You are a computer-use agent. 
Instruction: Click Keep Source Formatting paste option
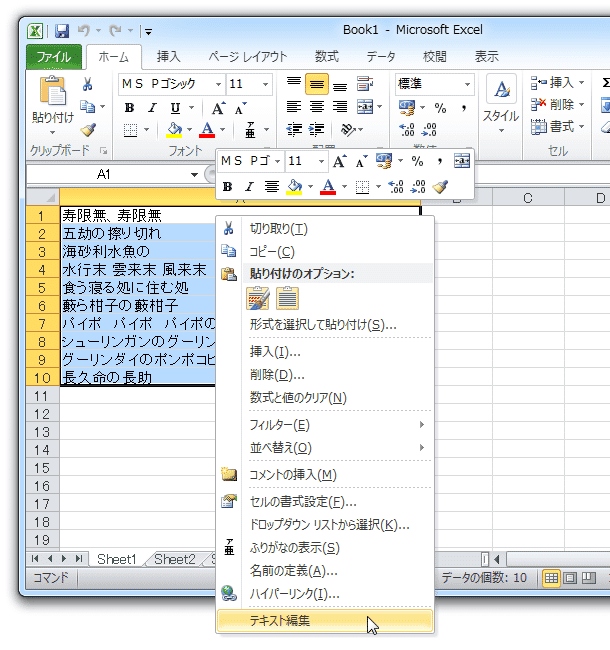[257, 298]
